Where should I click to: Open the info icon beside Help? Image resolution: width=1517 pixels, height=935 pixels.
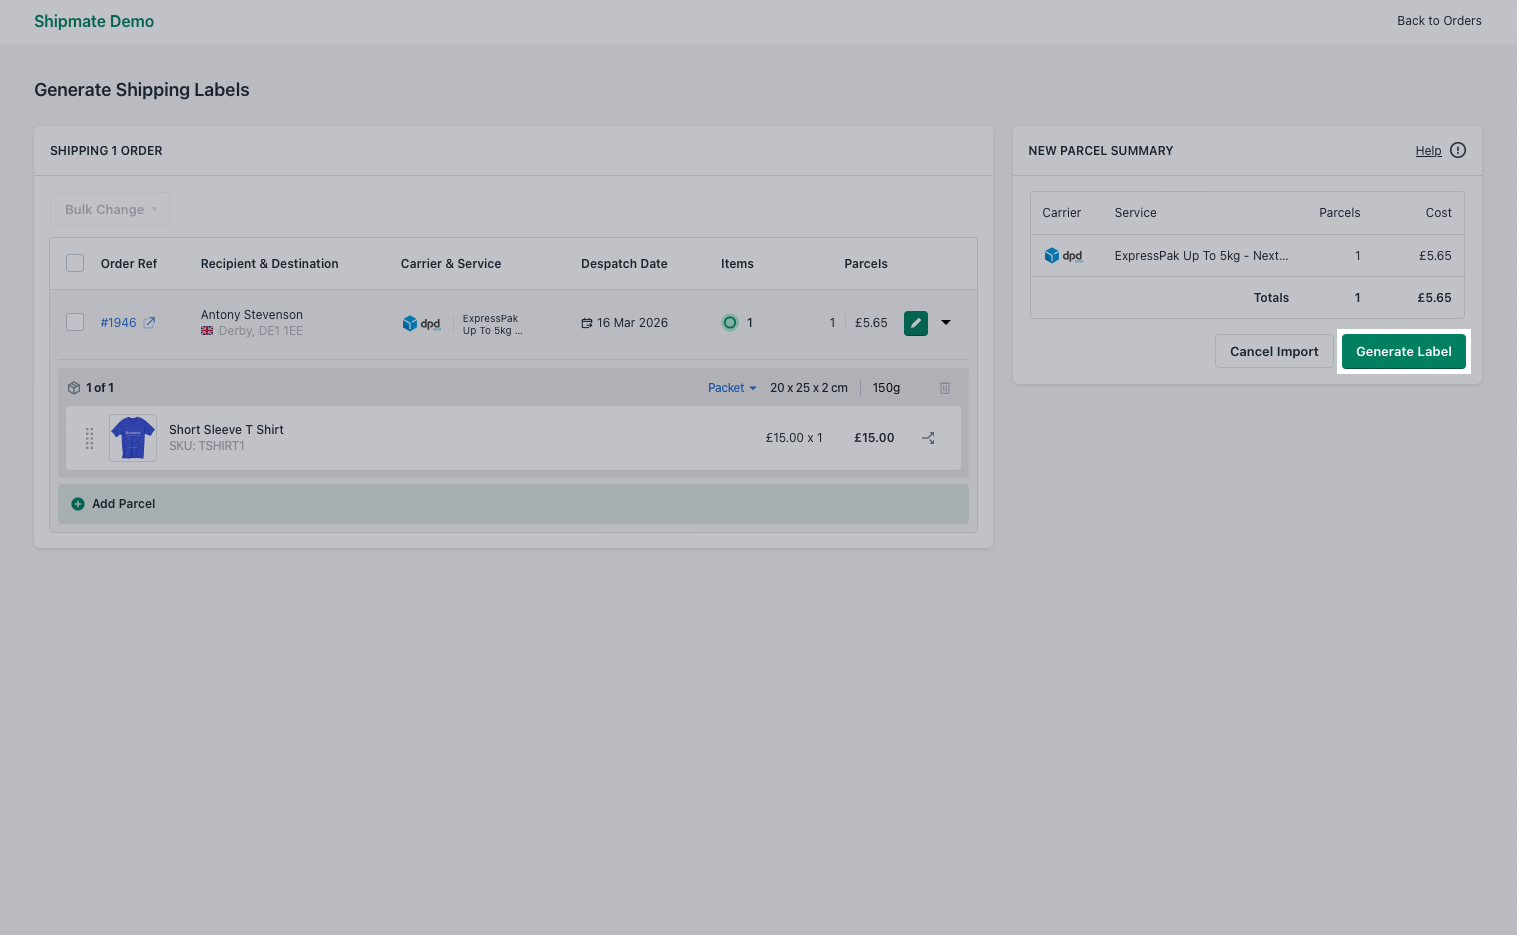(x=1457, y=150)
